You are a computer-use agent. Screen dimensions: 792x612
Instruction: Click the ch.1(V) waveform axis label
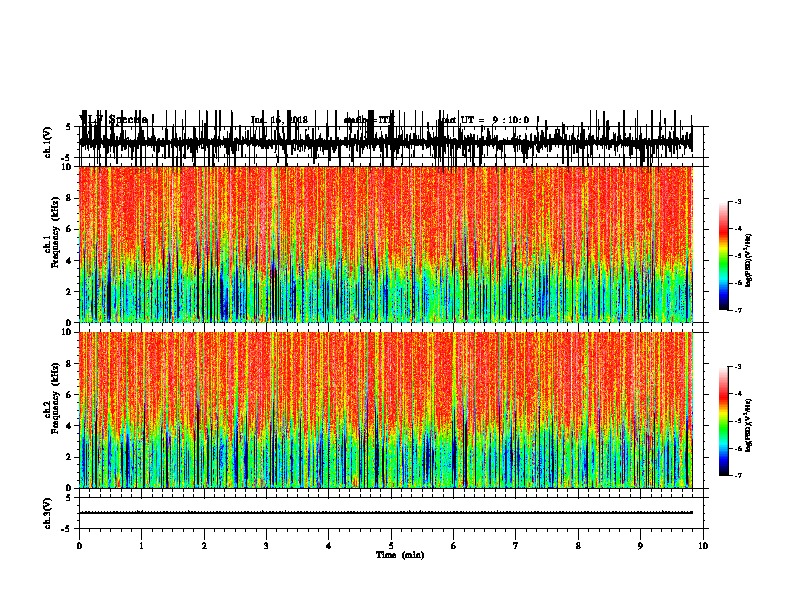pos(48,142)
